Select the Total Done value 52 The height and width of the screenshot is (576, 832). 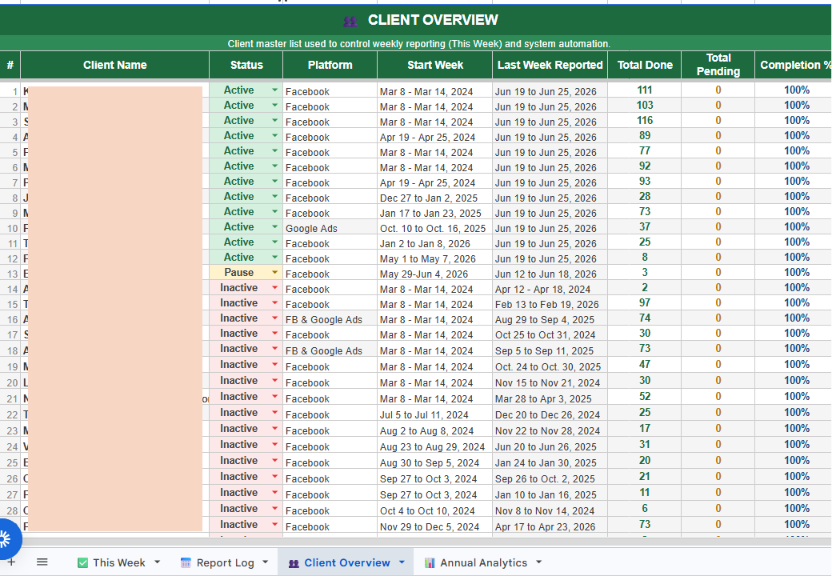click(645, 397)
